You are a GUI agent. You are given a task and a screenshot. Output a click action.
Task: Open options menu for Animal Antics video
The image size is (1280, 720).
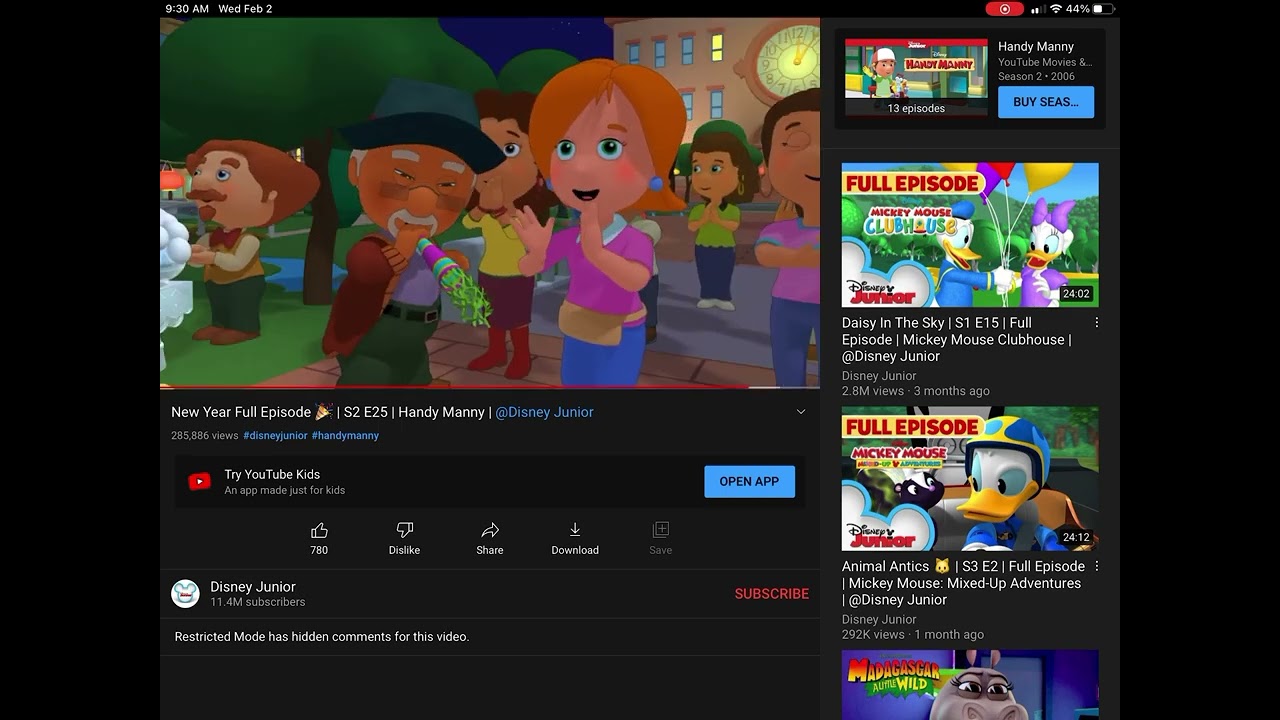(x=1097, y=566)
